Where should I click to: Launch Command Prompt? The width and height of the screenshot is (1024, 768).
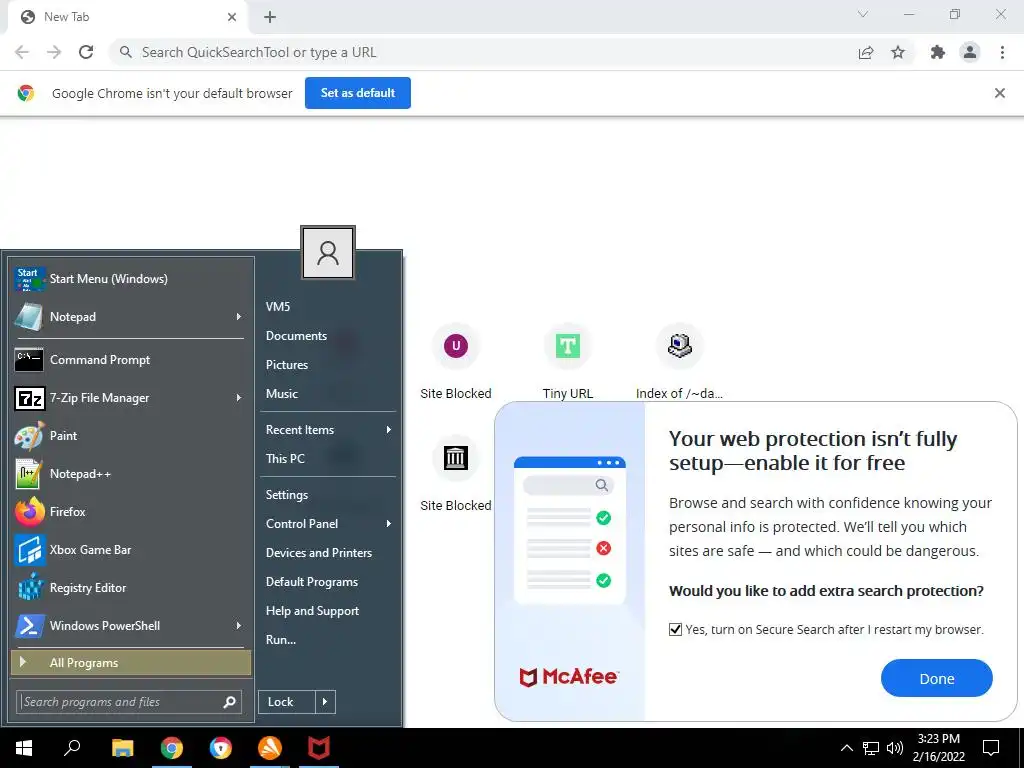click(x=129, y=360)
